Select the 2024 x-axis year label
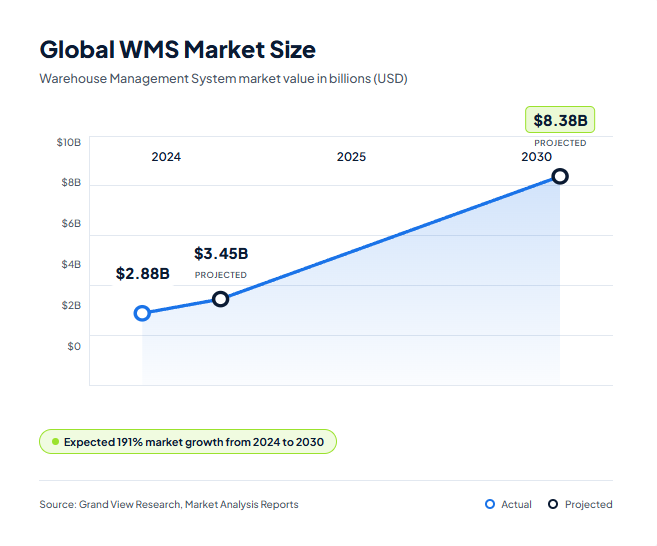 point(166,157)
